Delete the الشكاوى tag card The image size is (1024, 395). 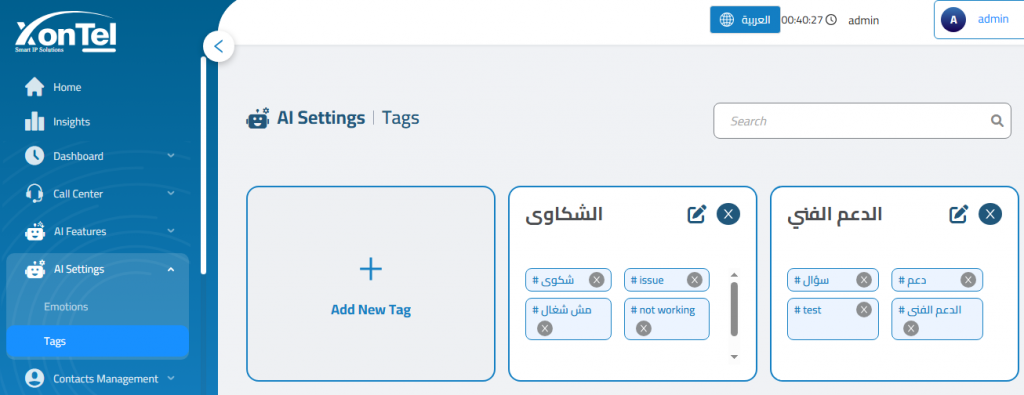click(x=728, y=214)
